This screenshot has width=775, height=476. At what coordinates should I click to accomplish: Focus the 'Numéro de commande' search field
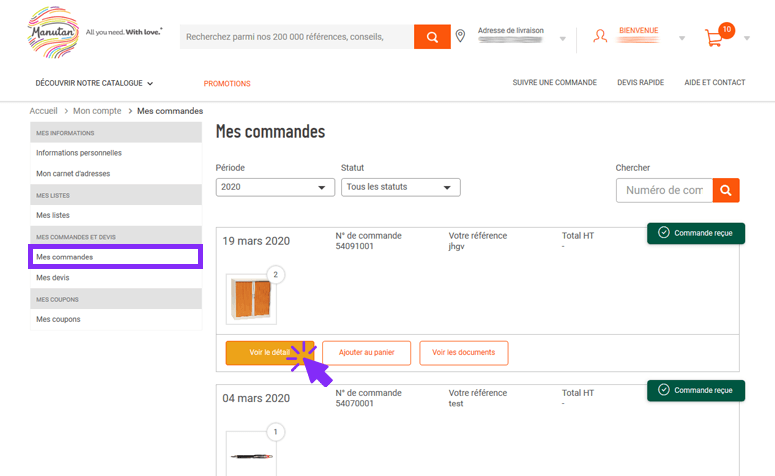[x=664, y=190]
